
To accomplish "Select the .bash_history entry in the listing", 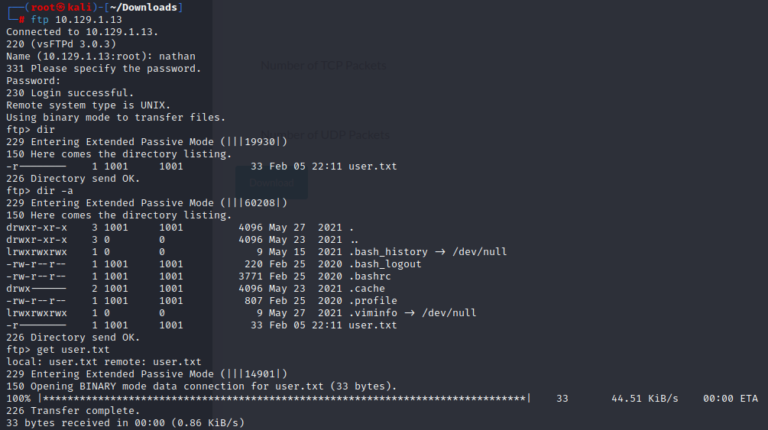I will [x=386, y=251].
